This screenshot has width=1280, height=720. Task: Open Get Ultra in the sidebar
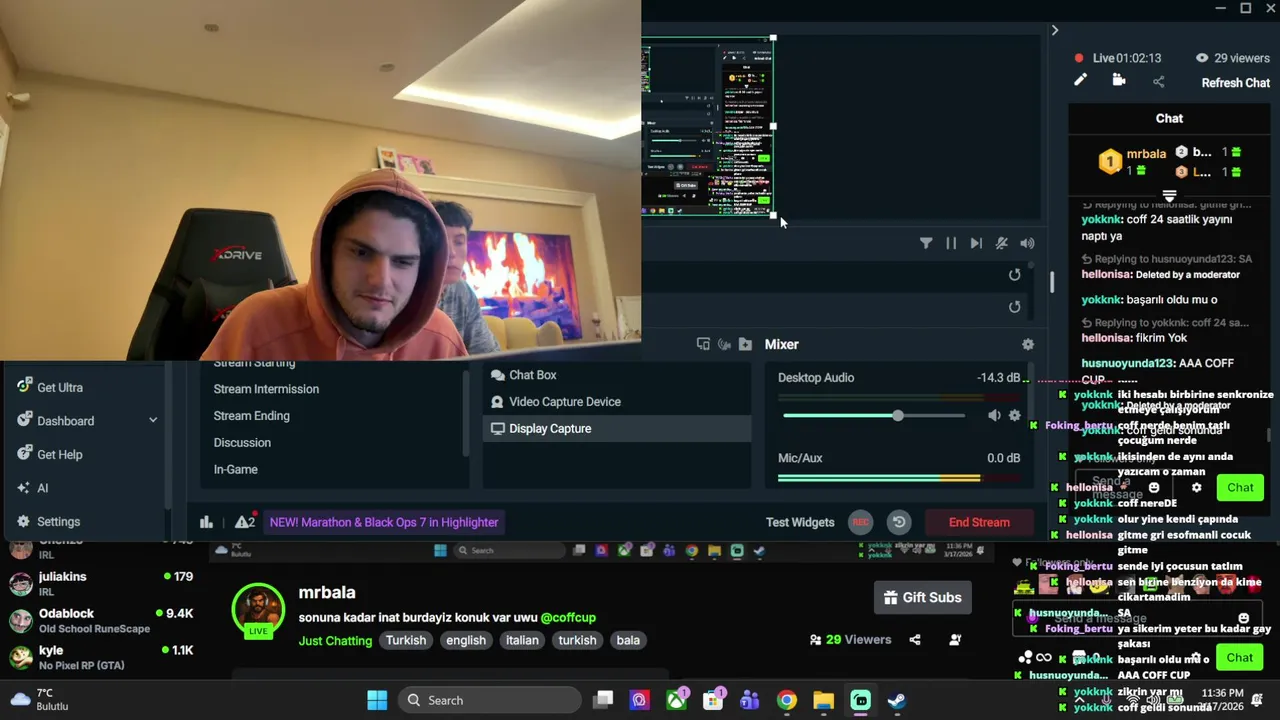coord(60,387)
